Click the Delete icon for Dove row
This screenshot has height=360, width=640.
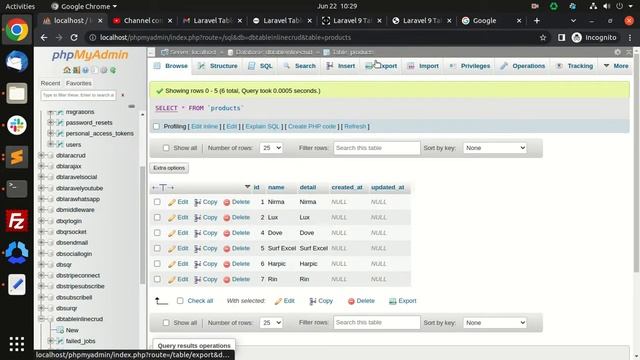227,233
